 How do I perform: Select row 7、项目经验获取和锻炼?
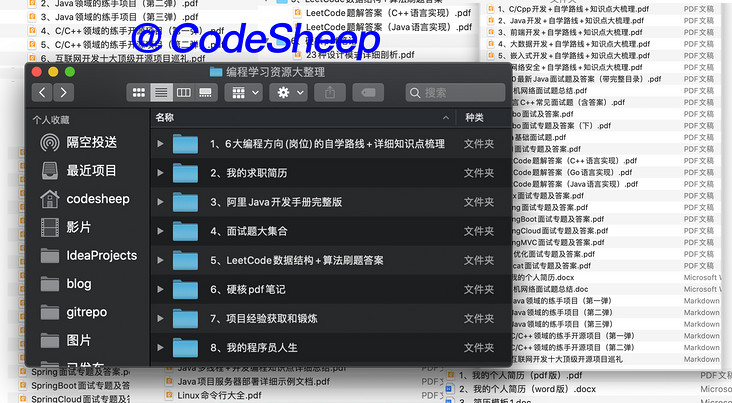(331, 318)
